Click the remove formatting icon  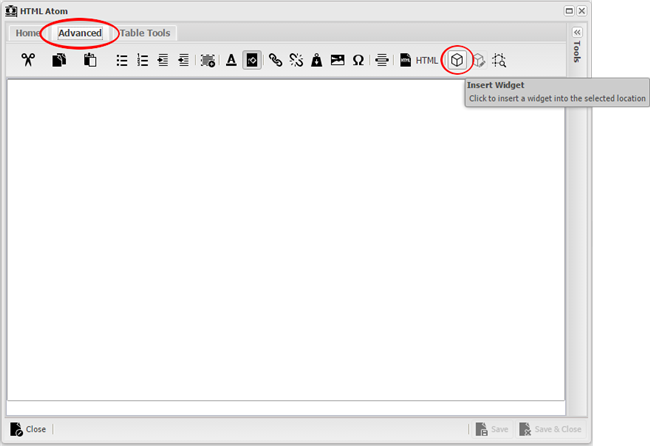[208, 61]
